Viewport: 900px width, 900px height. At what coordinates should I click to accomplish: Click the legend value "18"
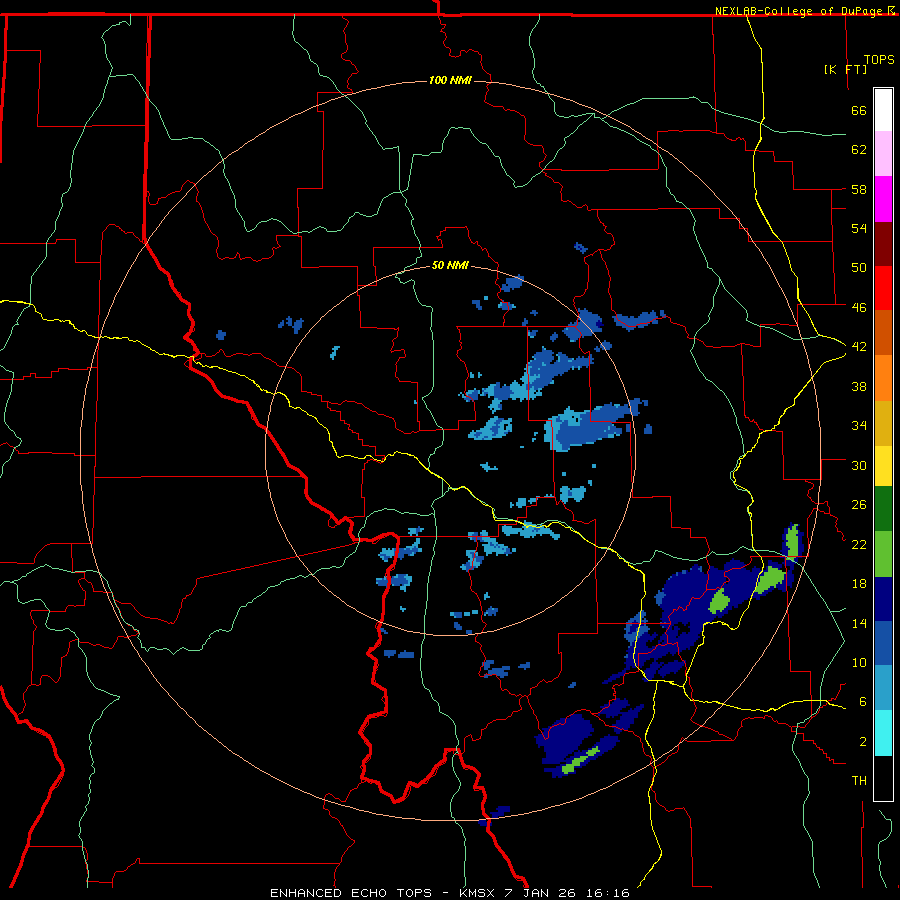point(859,584)
